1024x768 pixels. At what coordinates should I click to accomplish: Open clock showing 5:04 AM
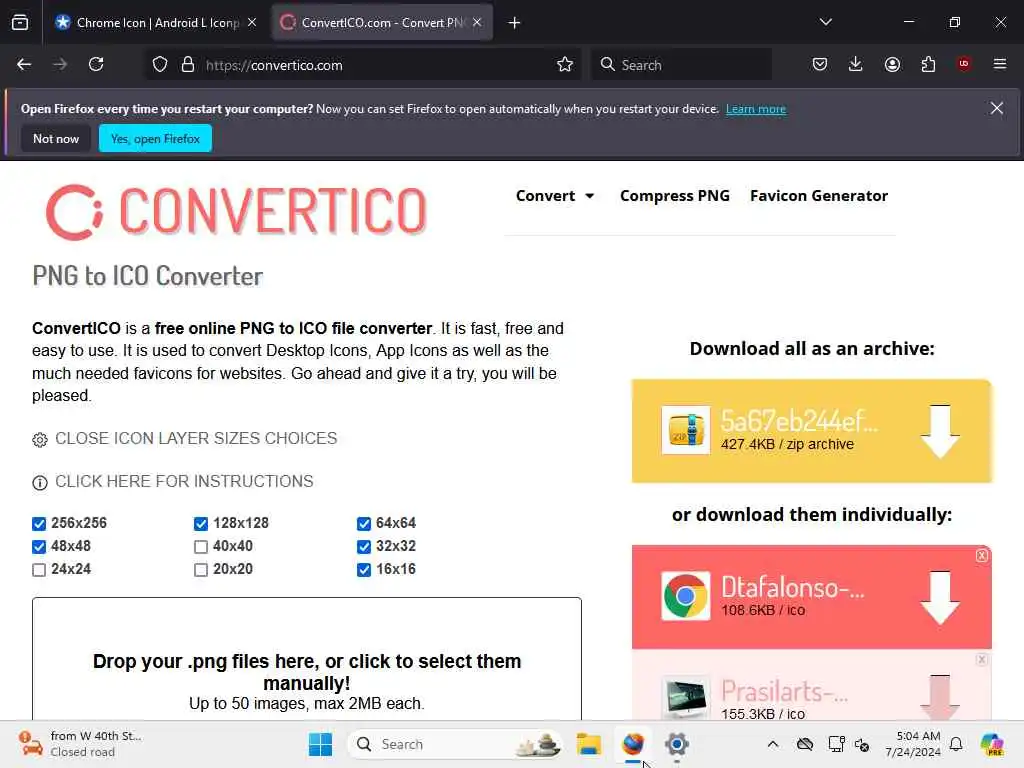[913, 744]
